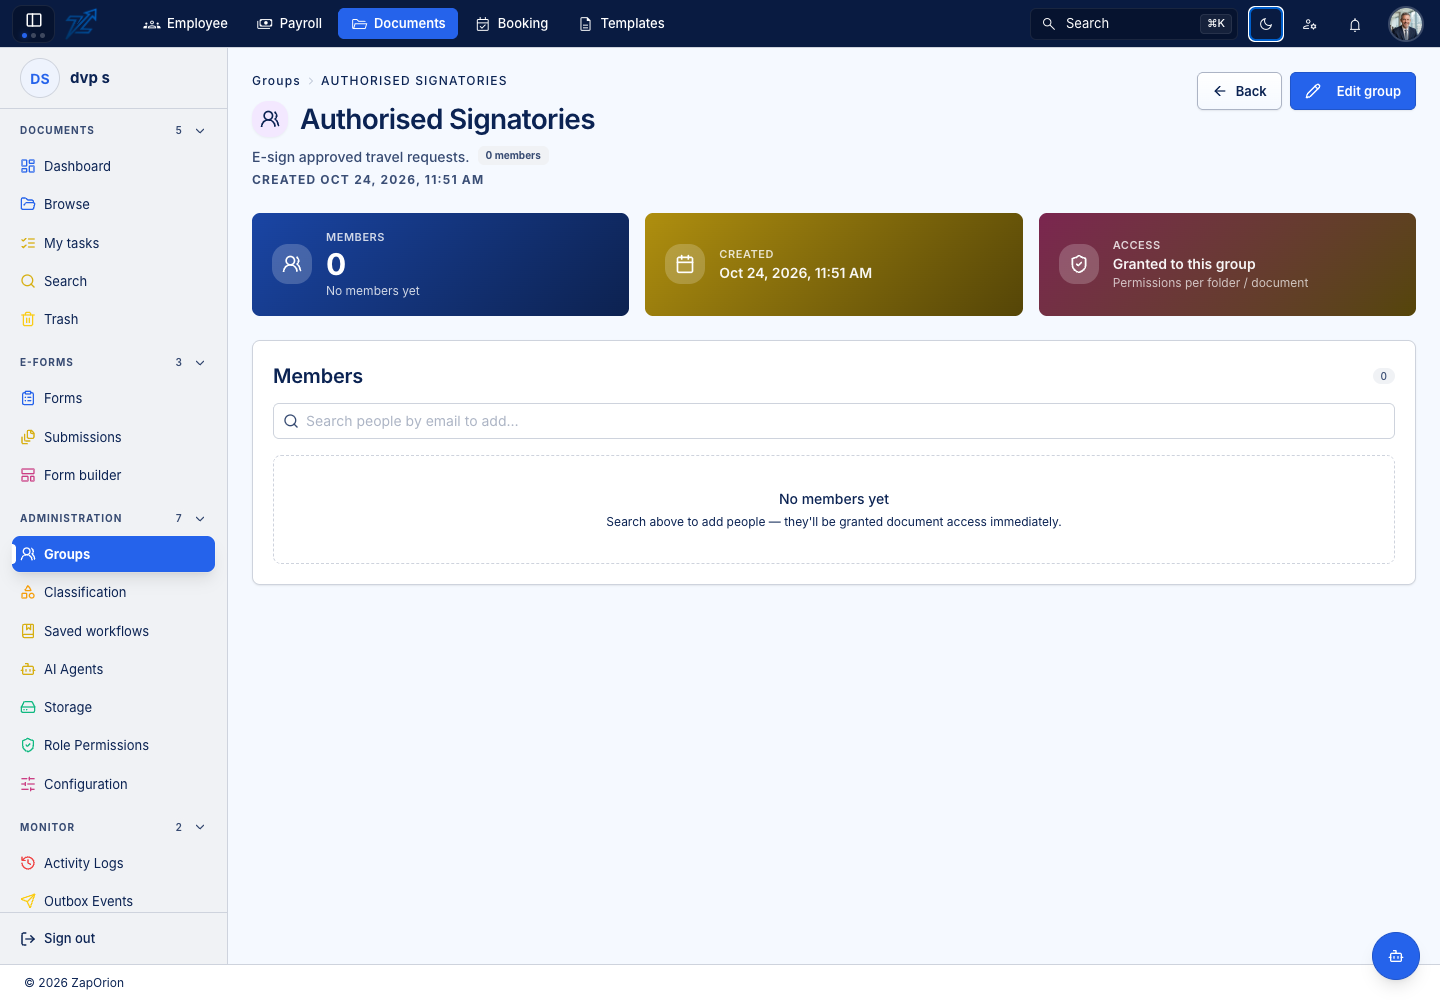The image size is (1440, 1000).
Task: Open the Storage page
Action: point(114,708)
